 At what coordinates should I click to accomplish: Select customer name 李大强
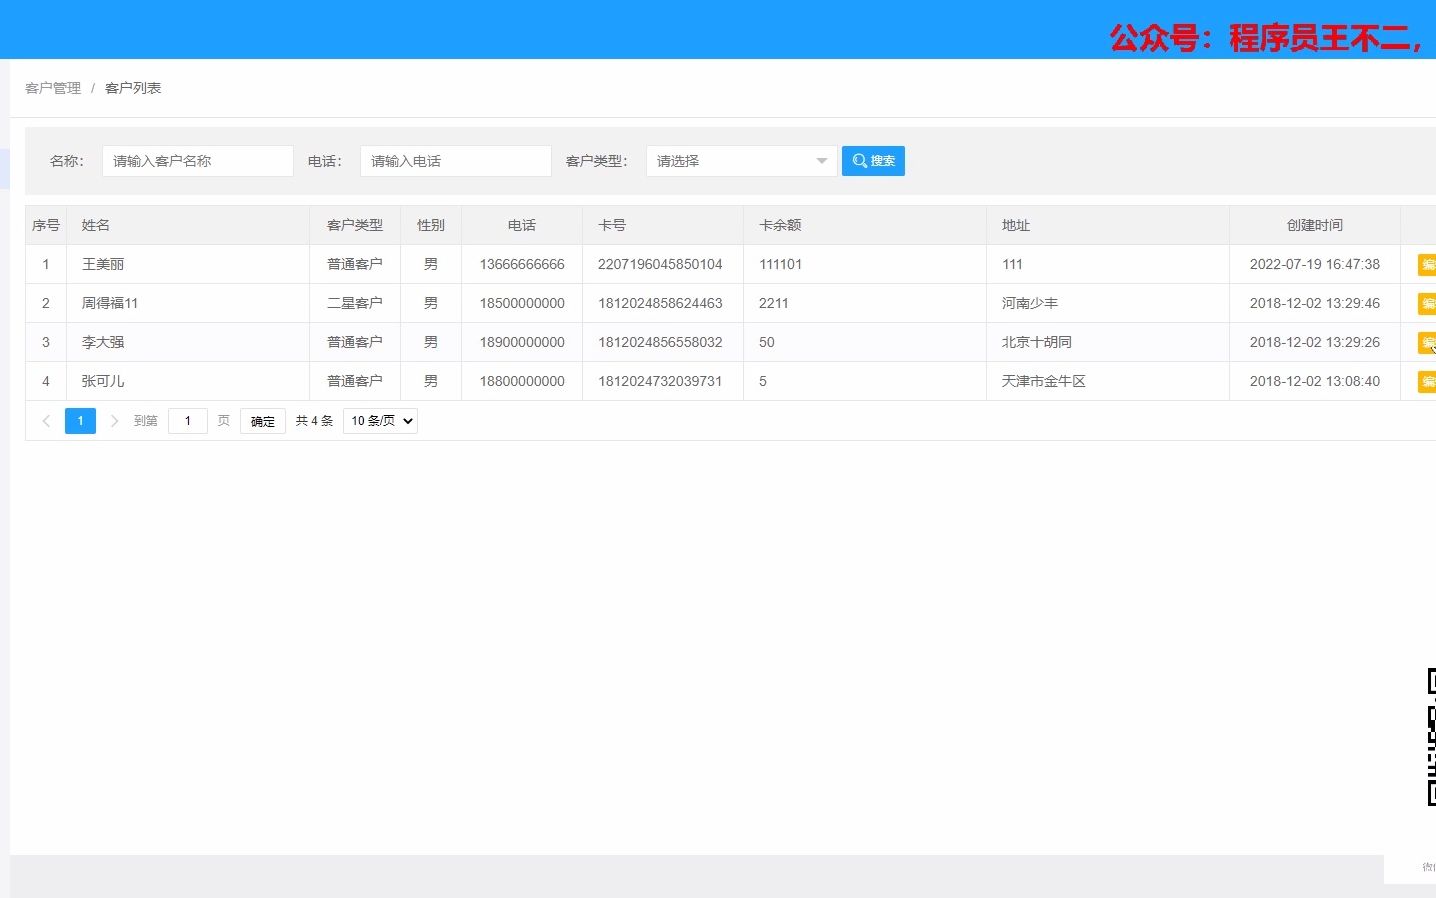[x=103, y=342]
